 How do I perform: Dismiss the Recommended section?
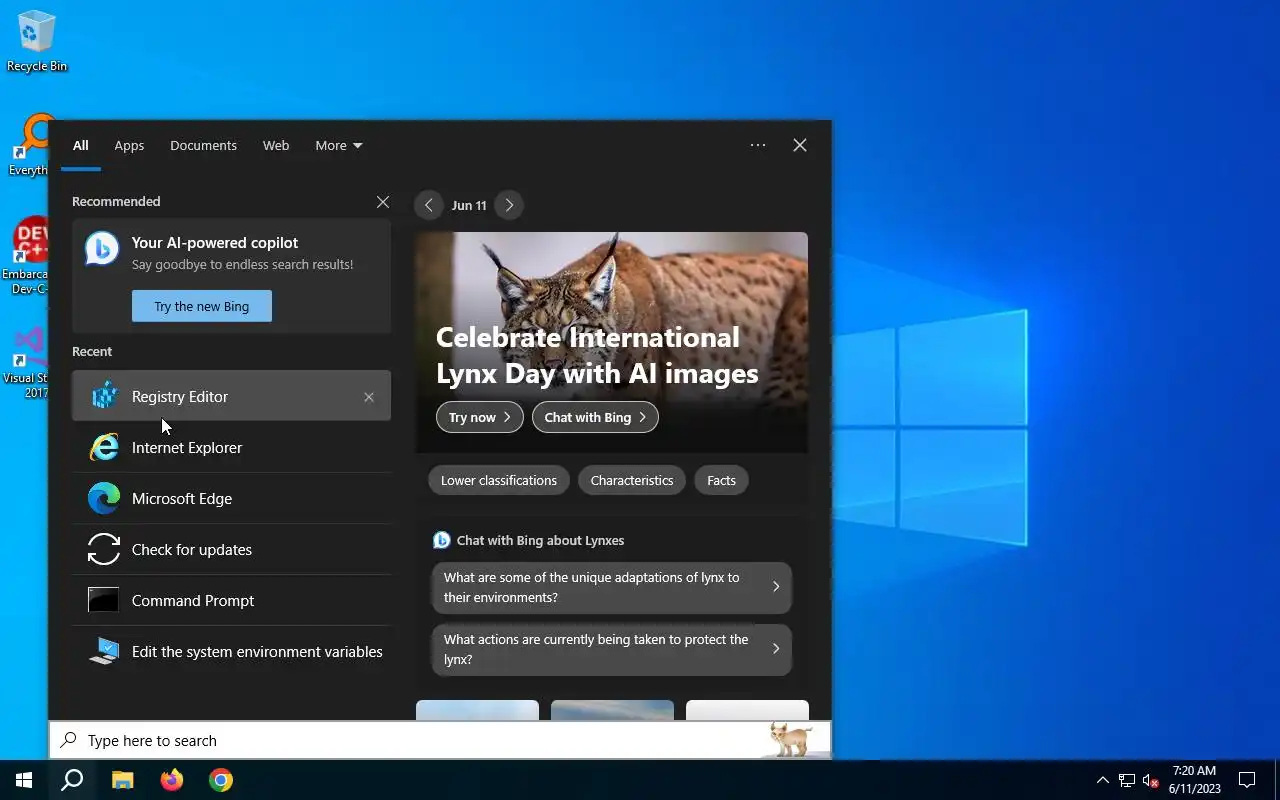pyautogui.click(x=383, y=202)
